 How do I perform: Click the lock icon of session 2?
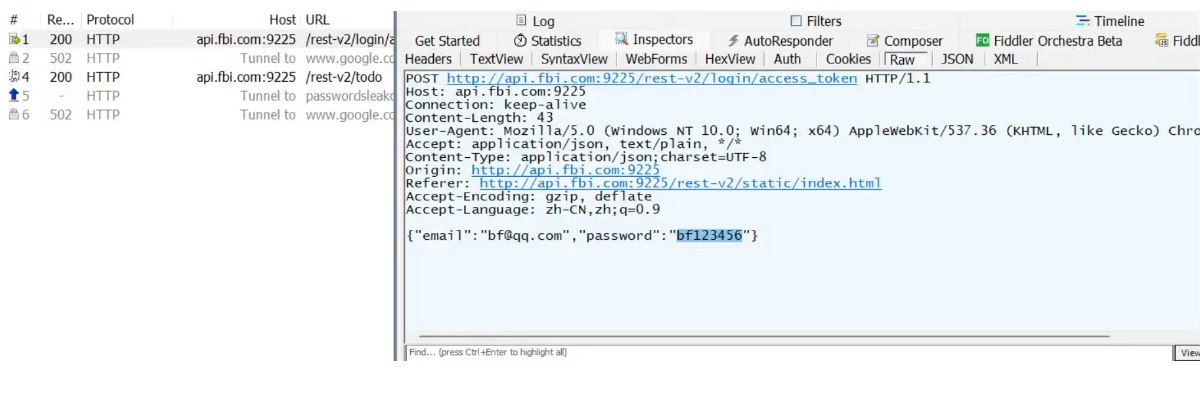click(x=14, y=58)
